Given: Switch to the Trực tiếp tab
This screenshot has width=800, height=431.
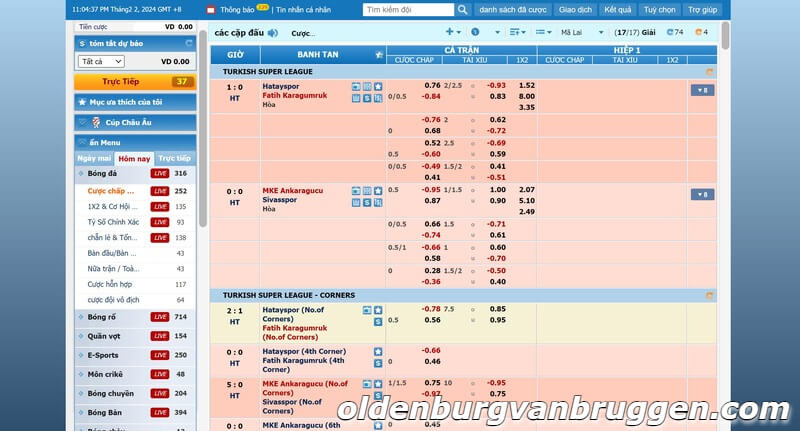Looking at the screenshot, I should (x=174, y=159).
